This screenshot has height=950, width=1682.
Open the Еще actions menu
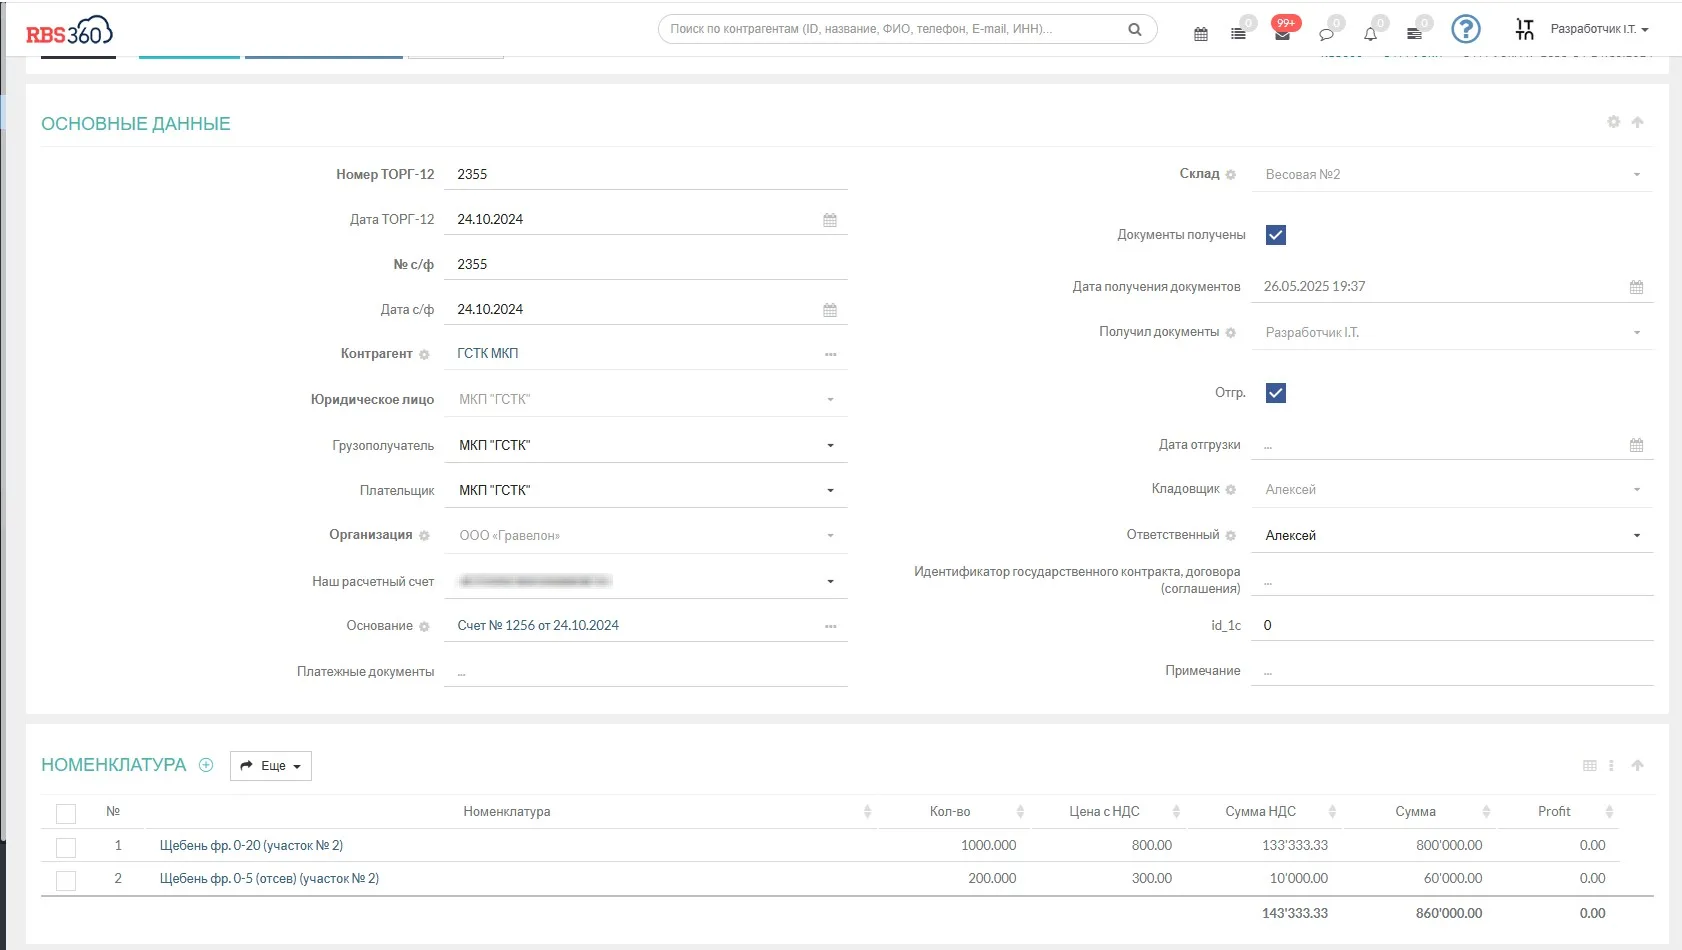pos(271,766)
